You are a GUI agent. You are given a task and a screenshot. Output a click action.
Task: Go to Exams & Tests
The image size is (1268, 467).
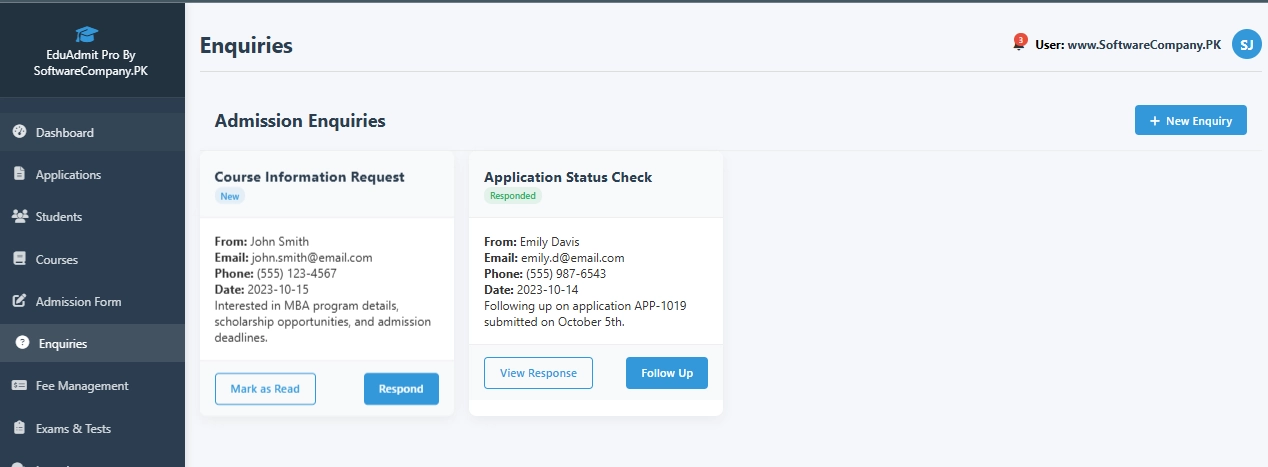tap(92, 428)
